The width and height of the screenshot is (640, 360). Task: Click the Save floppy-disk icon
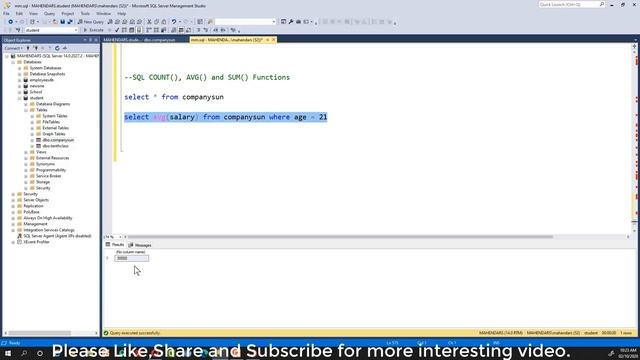click(x=62, y=22)
